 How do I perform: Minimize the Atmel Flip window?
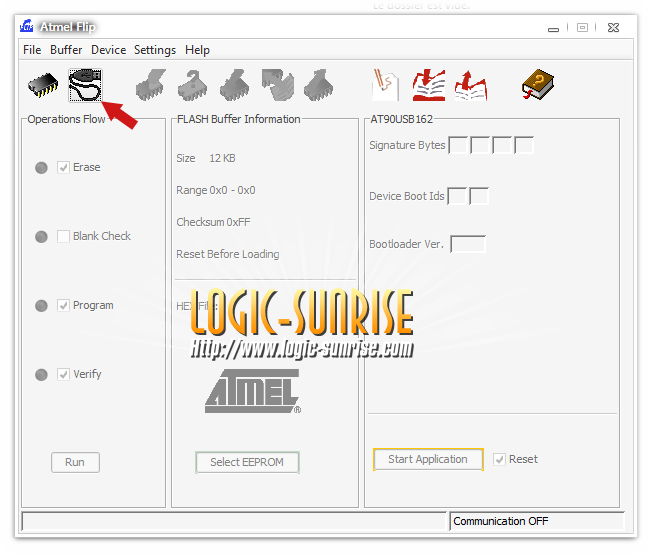coord(553,28)
